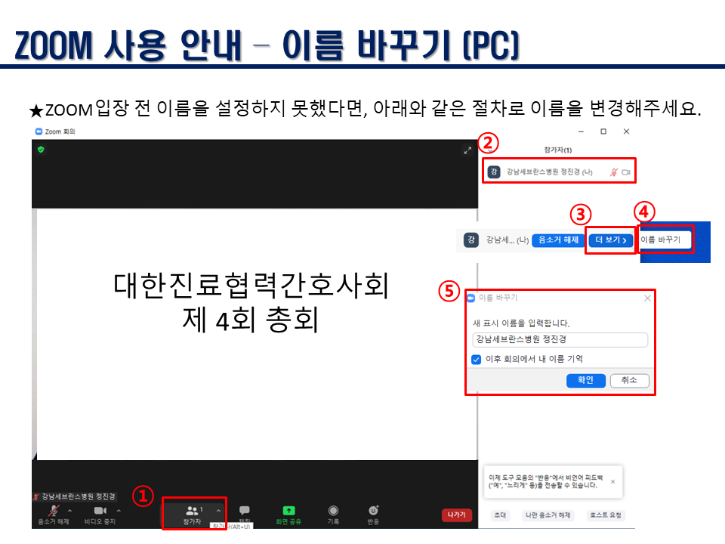Click the green 화면 공유 share screen icon
This screenshot has width=725, height=544.
[x=289, y=510]
